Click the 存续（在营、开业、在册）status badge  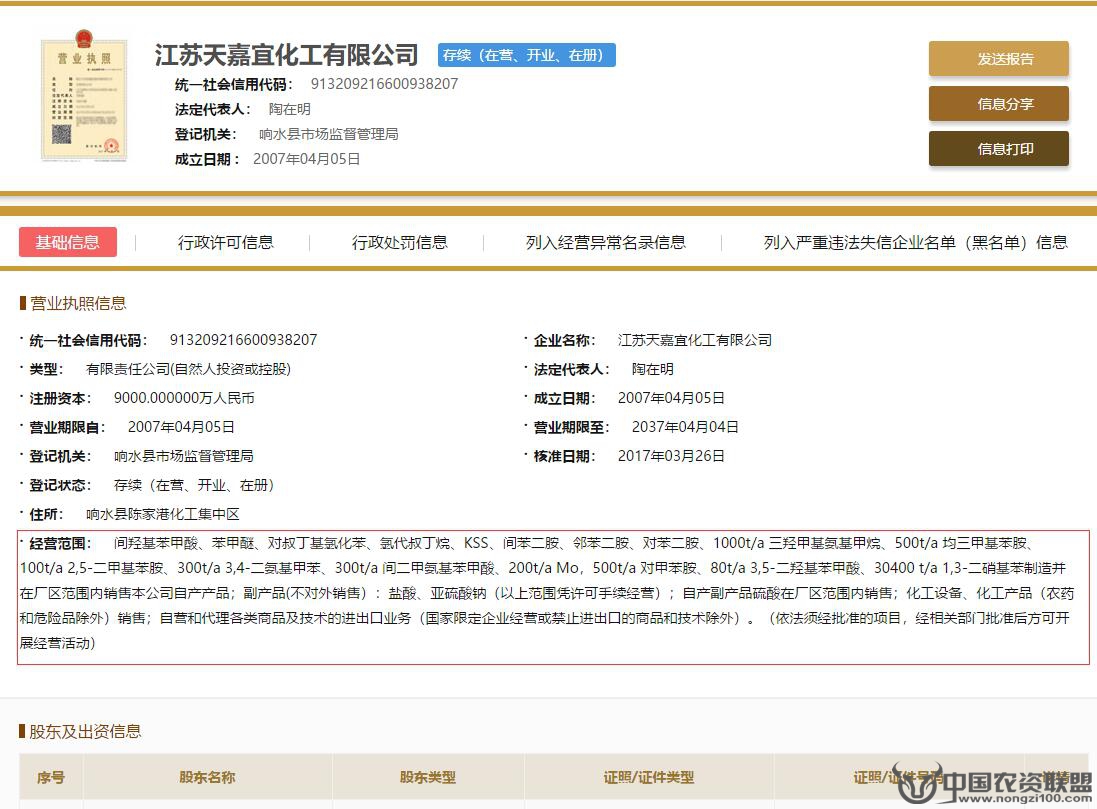(526, 55)
